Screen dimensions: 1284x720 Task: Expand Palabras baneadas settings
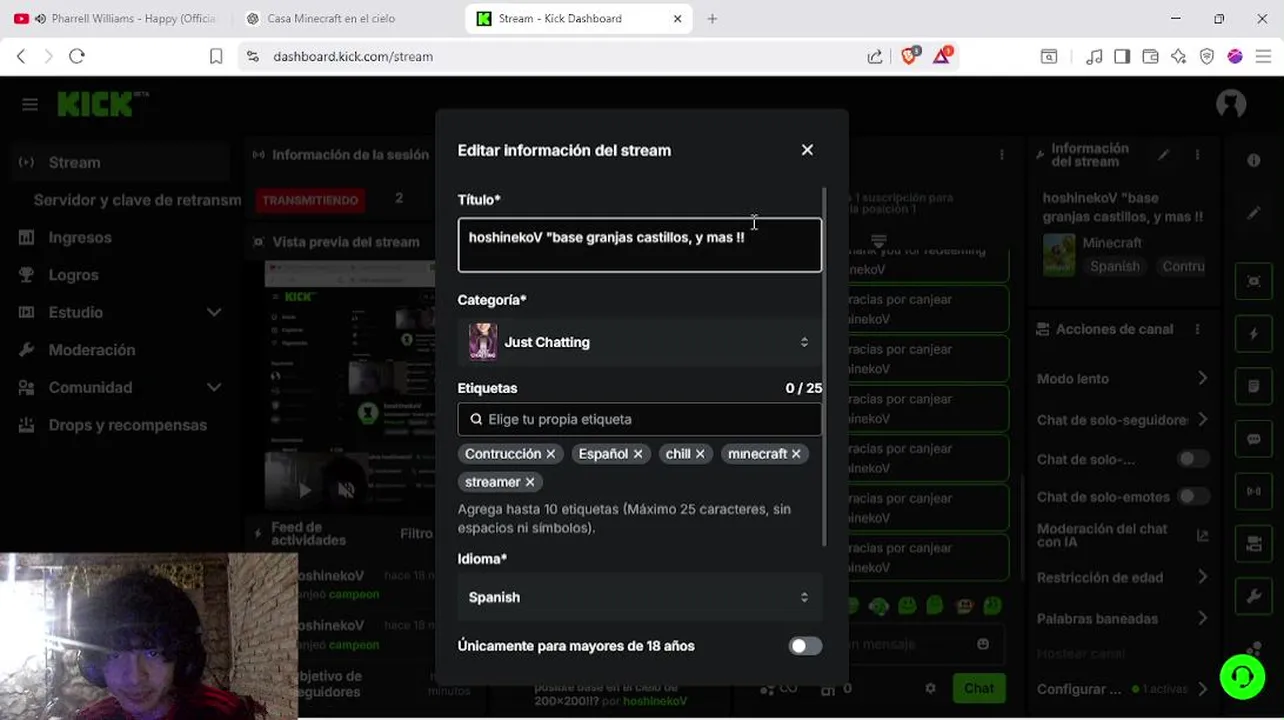(x=1202, y=619)
